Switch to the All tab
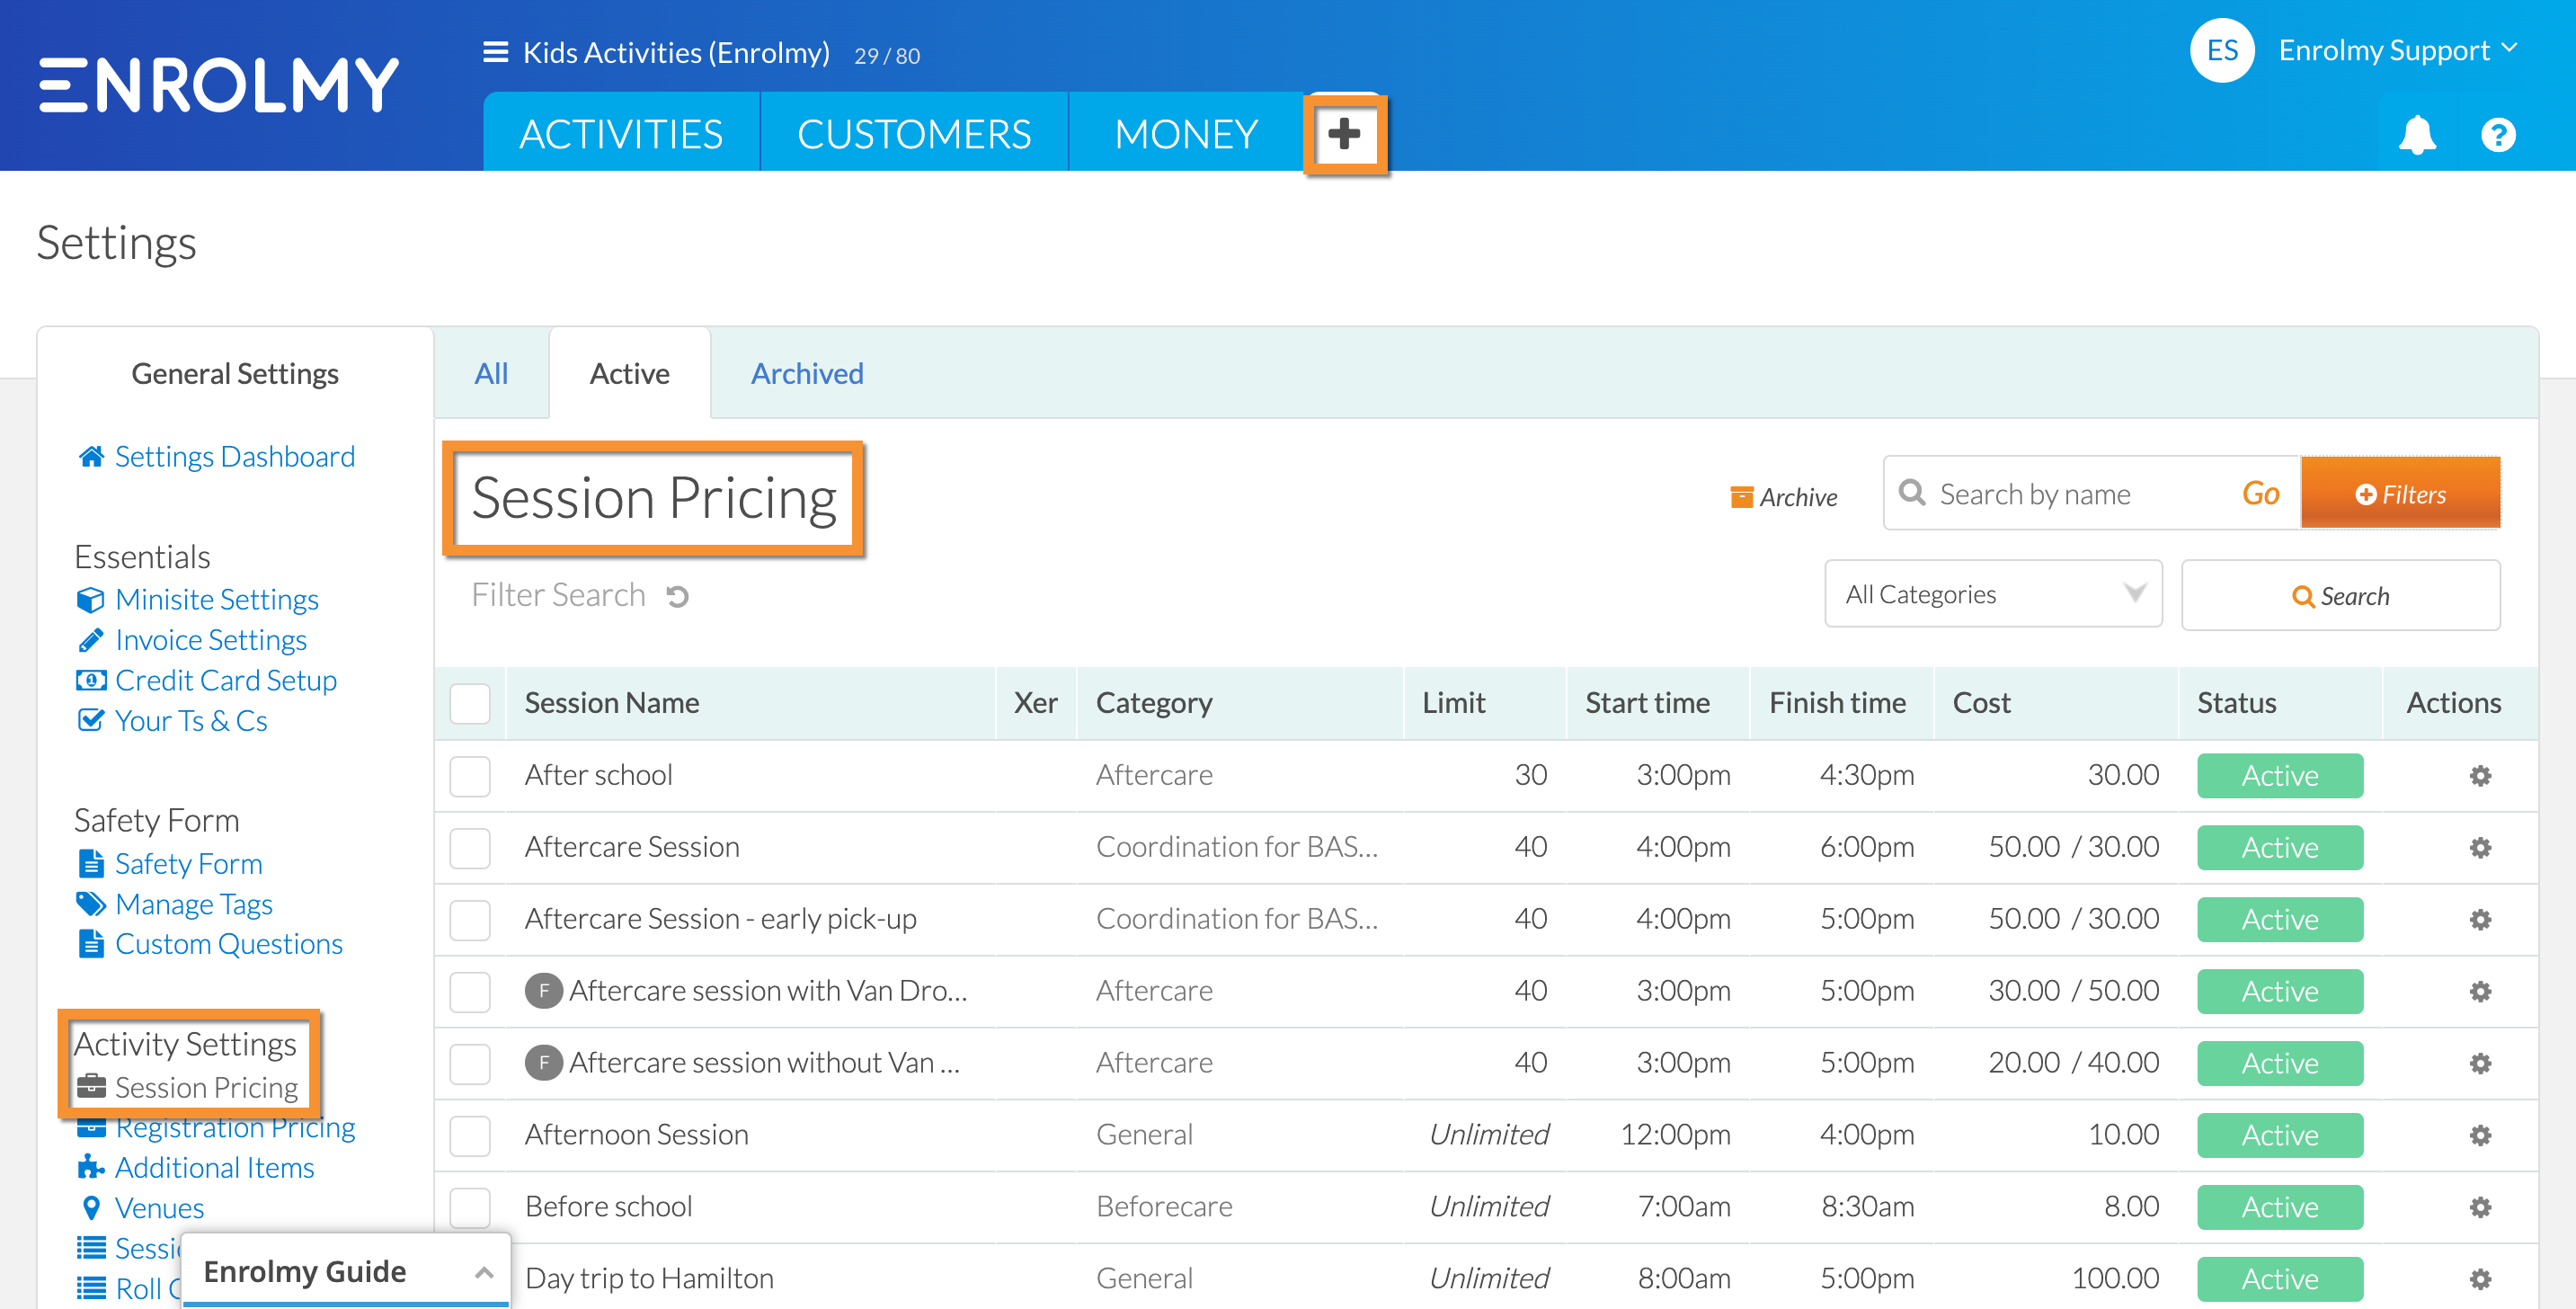Viewport: 2576px width, 1309px height. pos(491,374)
